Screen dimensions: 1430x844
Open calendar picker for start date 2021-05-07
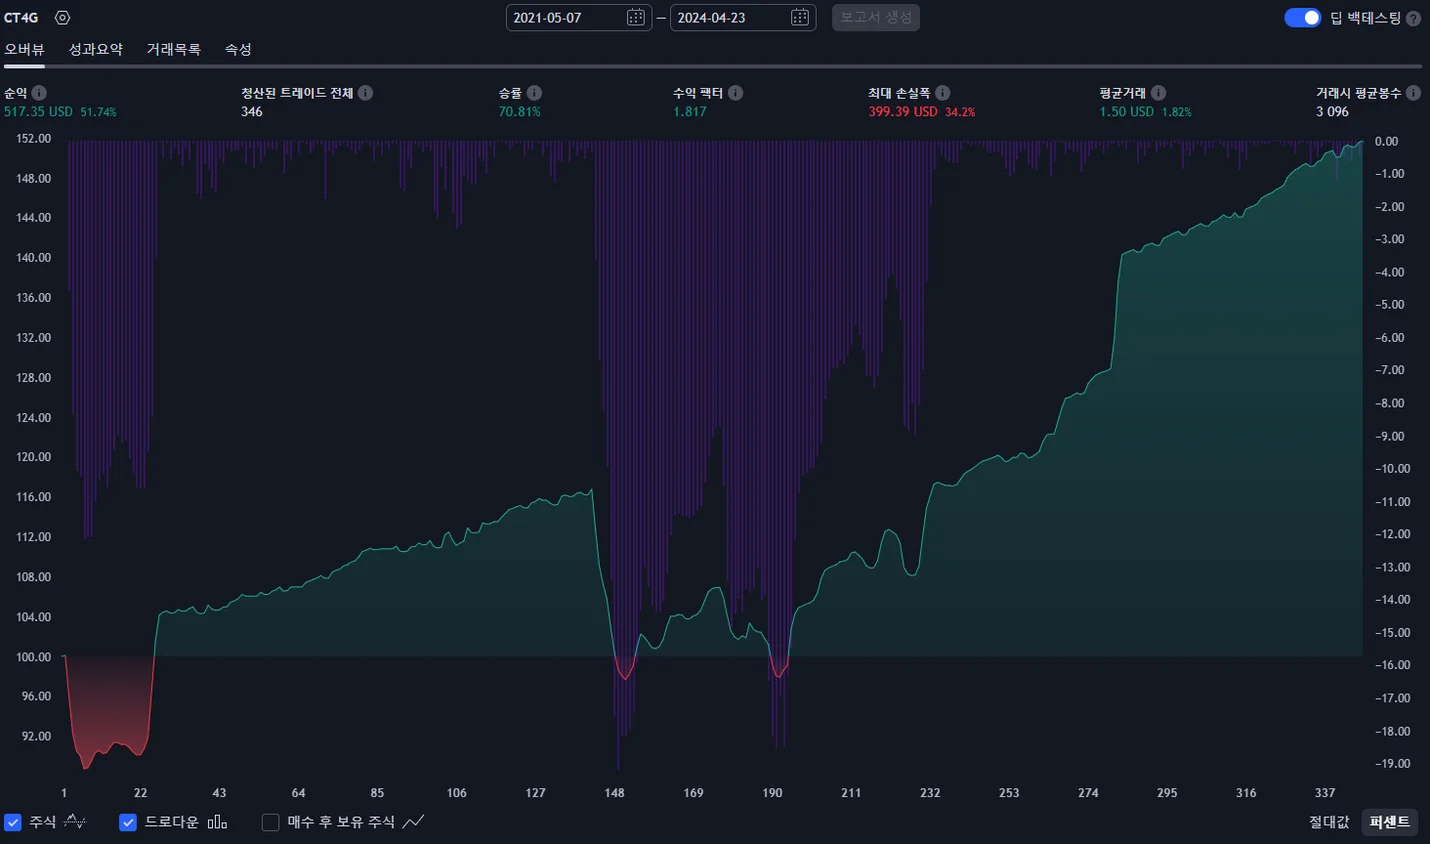tap(635, 18)
